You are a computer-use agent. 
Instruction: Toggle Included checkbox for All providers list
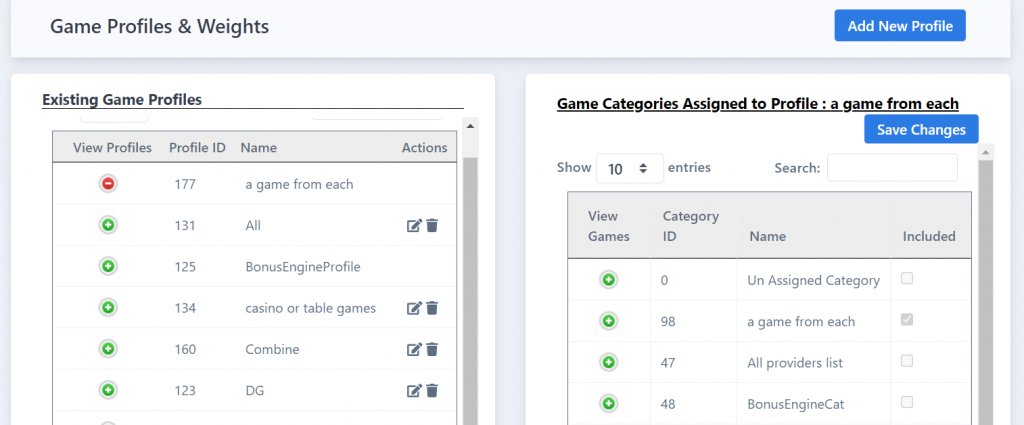point(906,361)
